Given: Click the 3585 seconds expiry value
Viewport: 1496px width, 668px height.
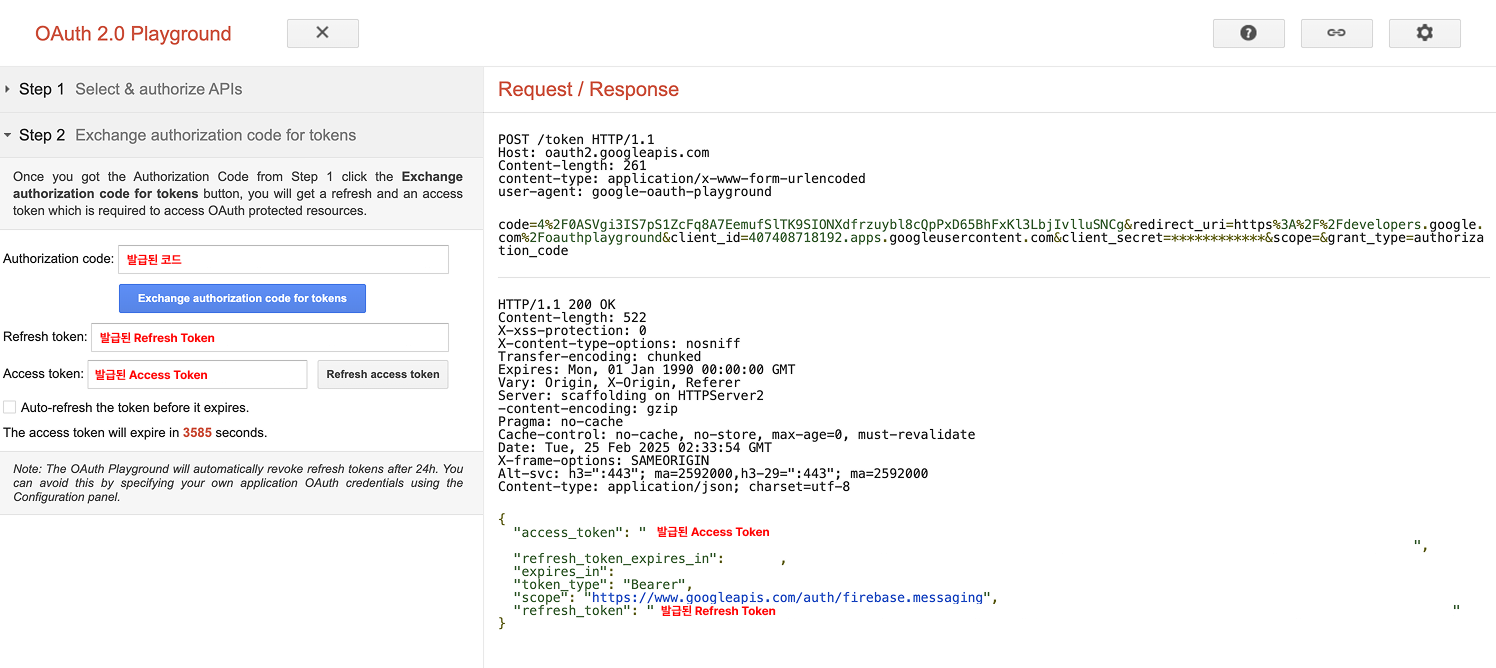Looking at the screenshot, I should pos(197,433).
